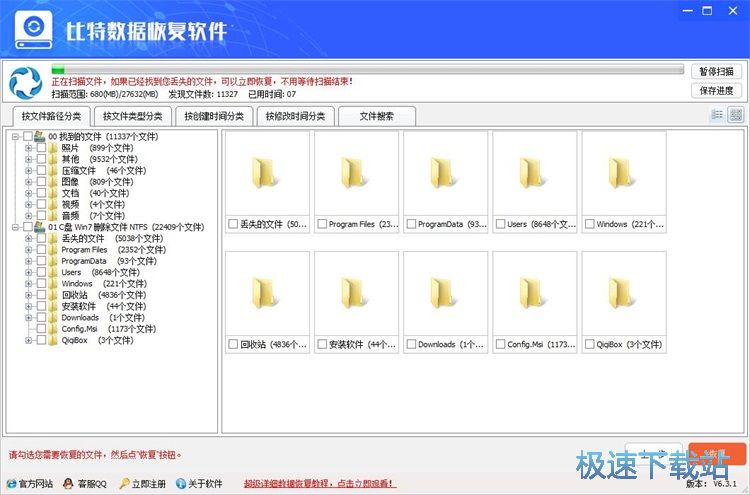The width and height of the screenshot is (750, 495).
Task: Tick the 文档 tree checkbox
Action: point(42,193)
